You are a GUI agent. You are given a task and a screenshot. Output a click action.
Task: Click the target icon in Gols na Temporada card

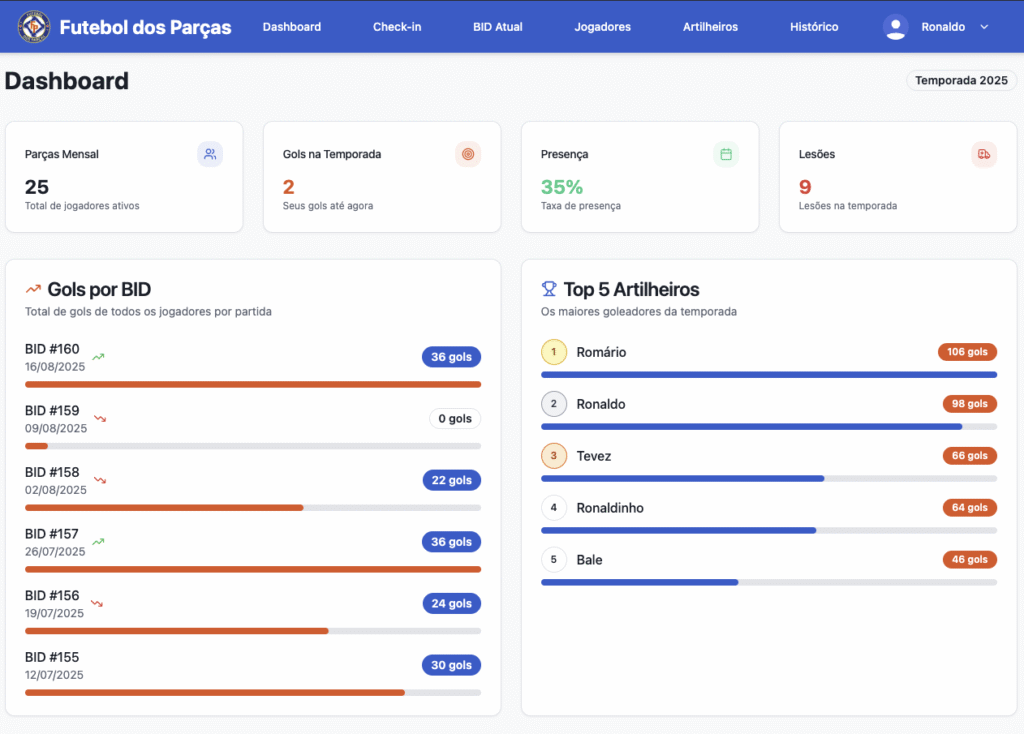pos(468,154)
